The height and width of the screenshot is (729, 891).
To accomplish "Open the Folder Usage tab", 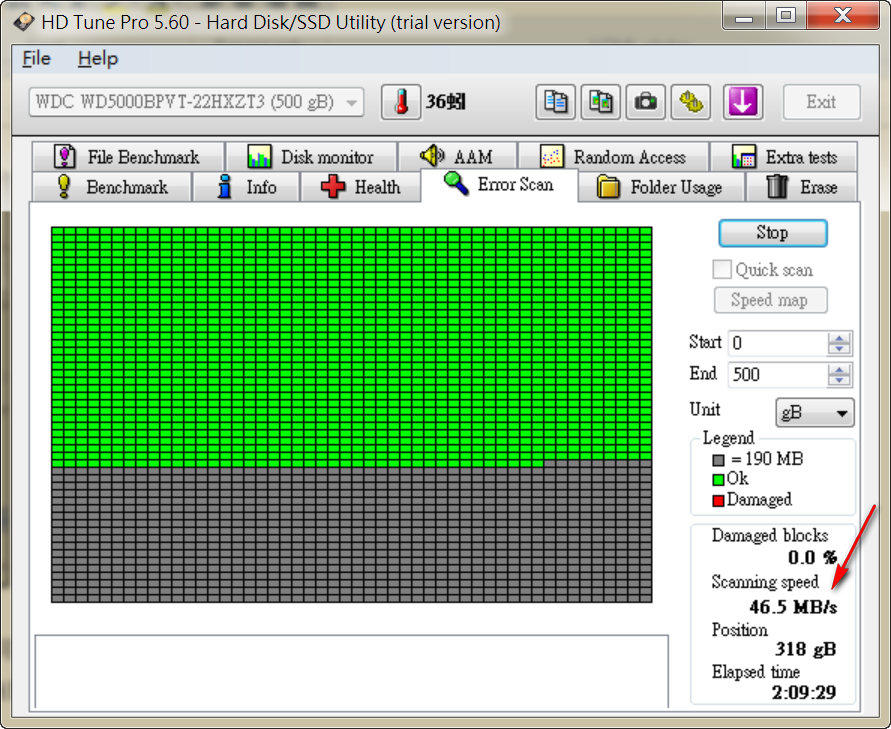I will (x=661, y=187).
